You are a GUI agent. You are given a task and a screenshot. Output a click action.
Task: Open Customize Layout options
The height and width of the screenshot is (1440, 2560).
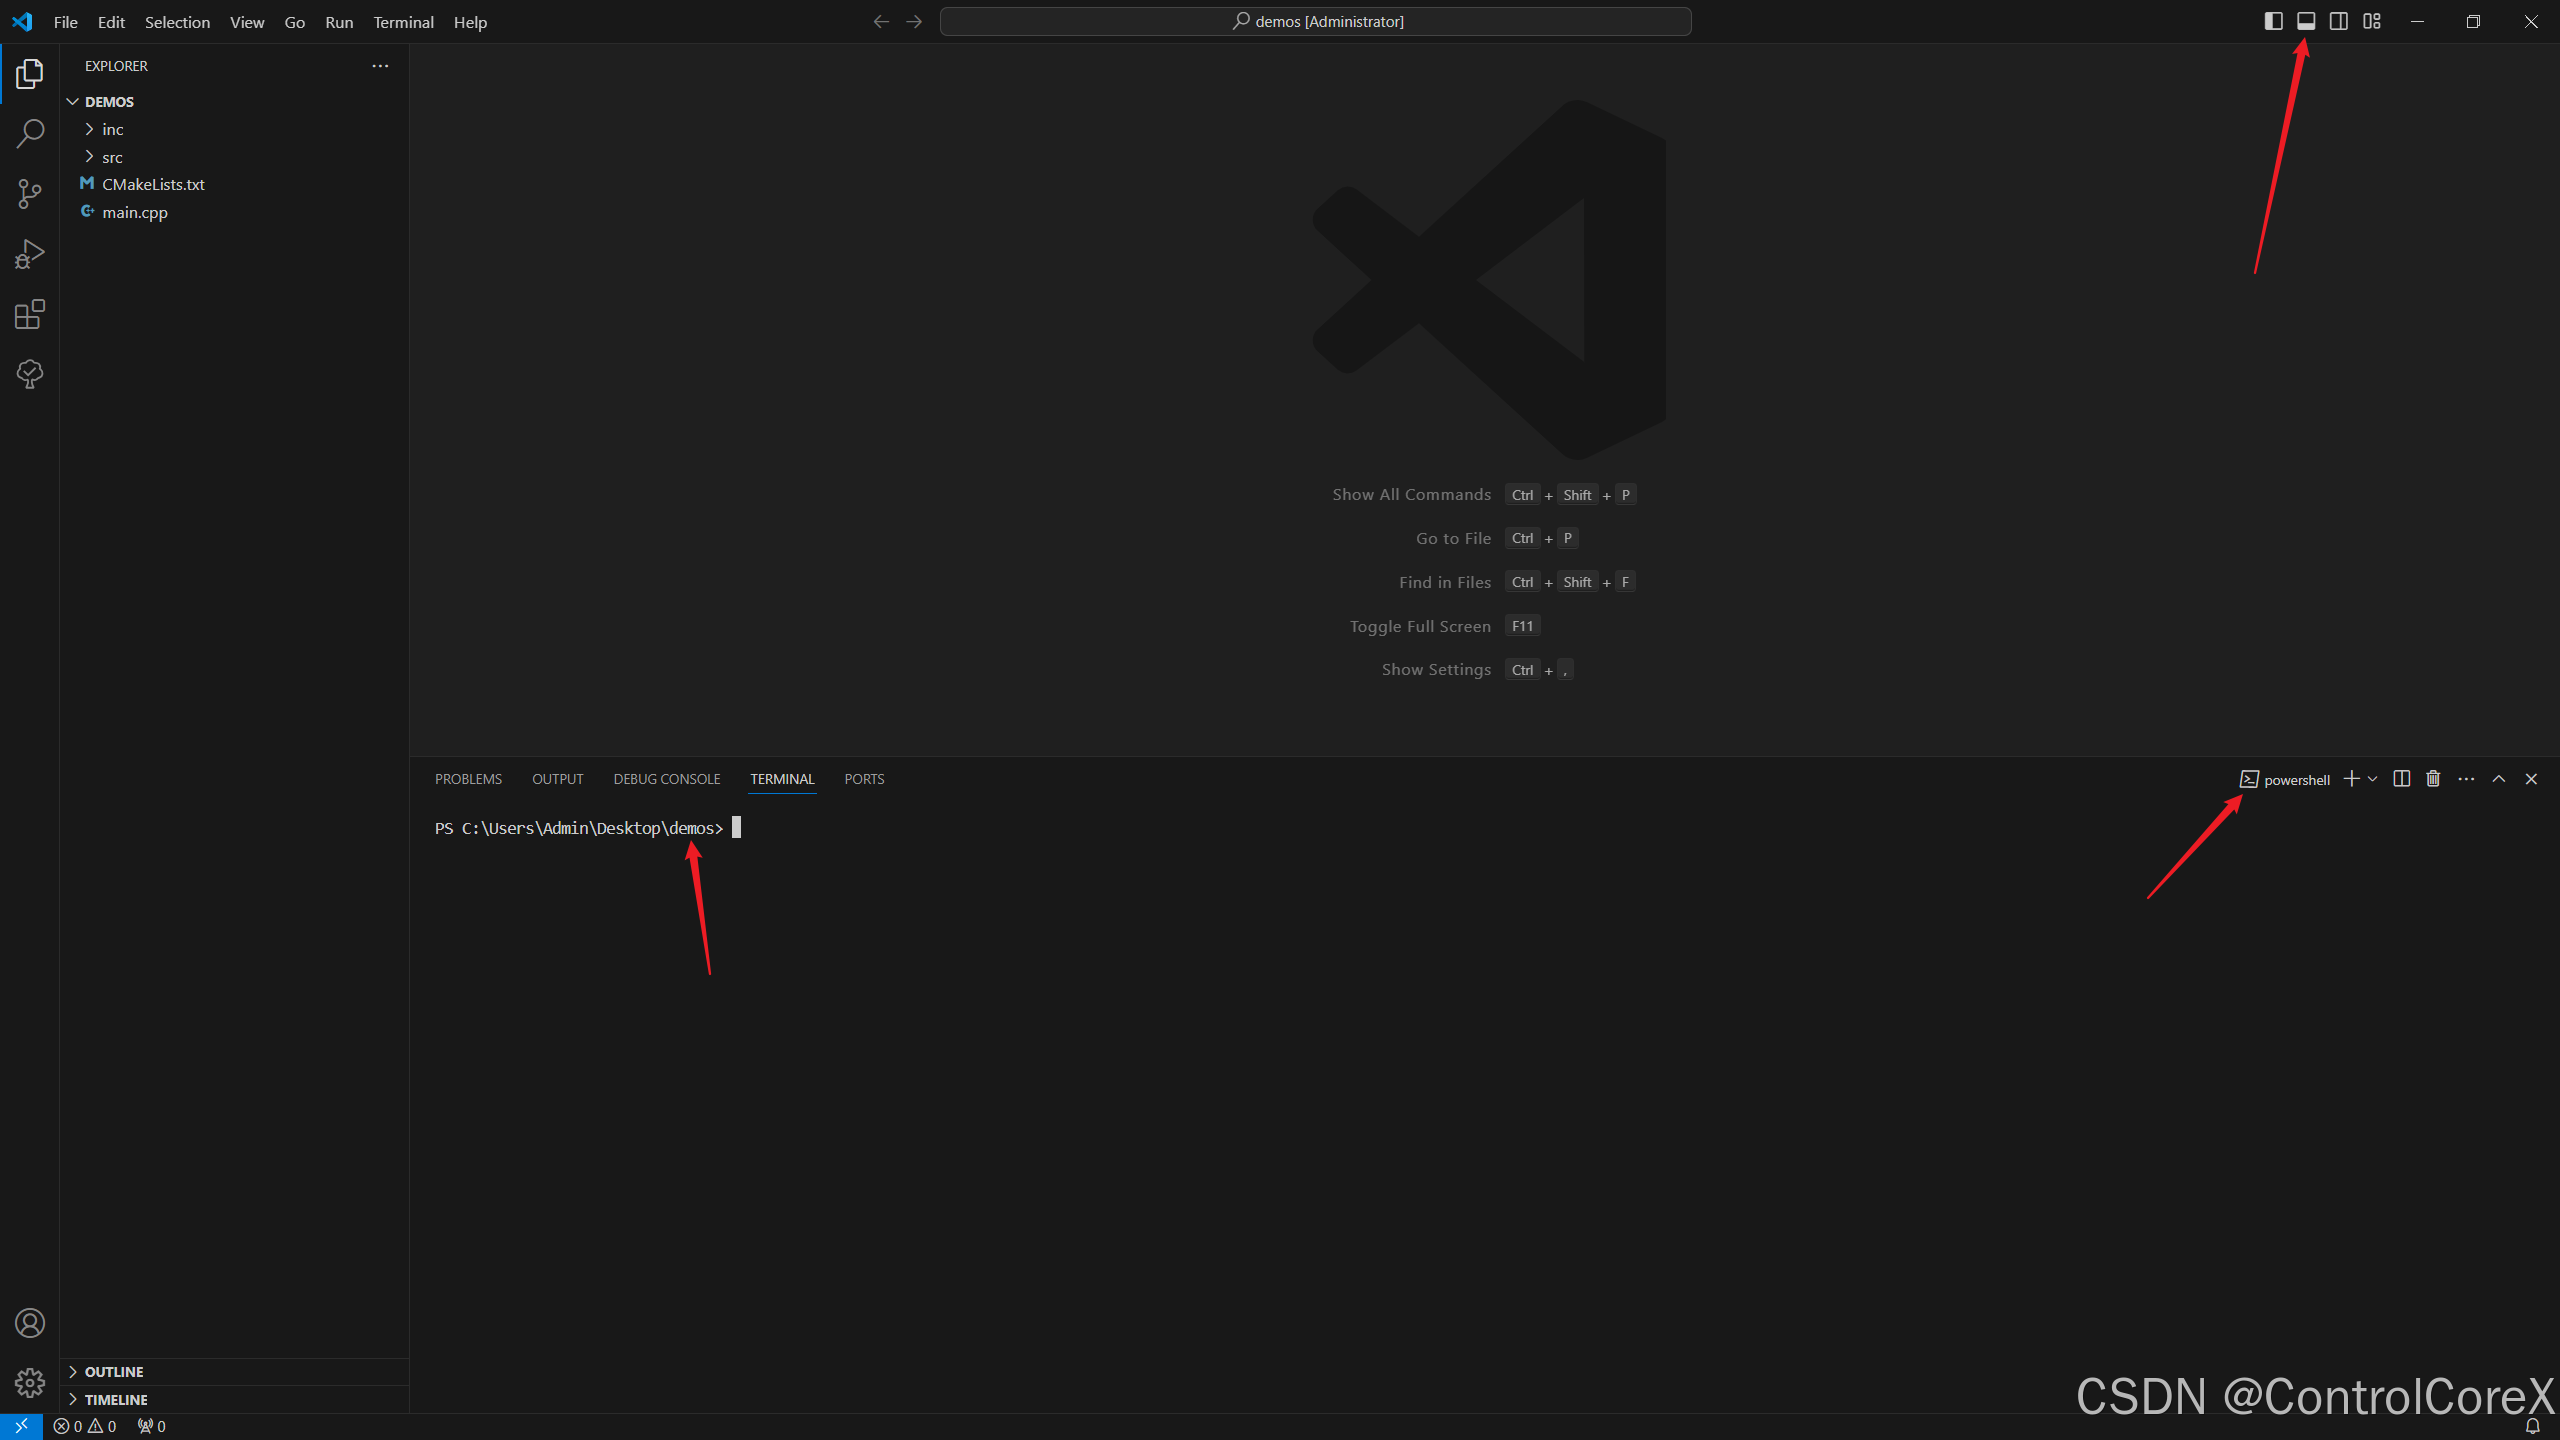[2372, 20]
